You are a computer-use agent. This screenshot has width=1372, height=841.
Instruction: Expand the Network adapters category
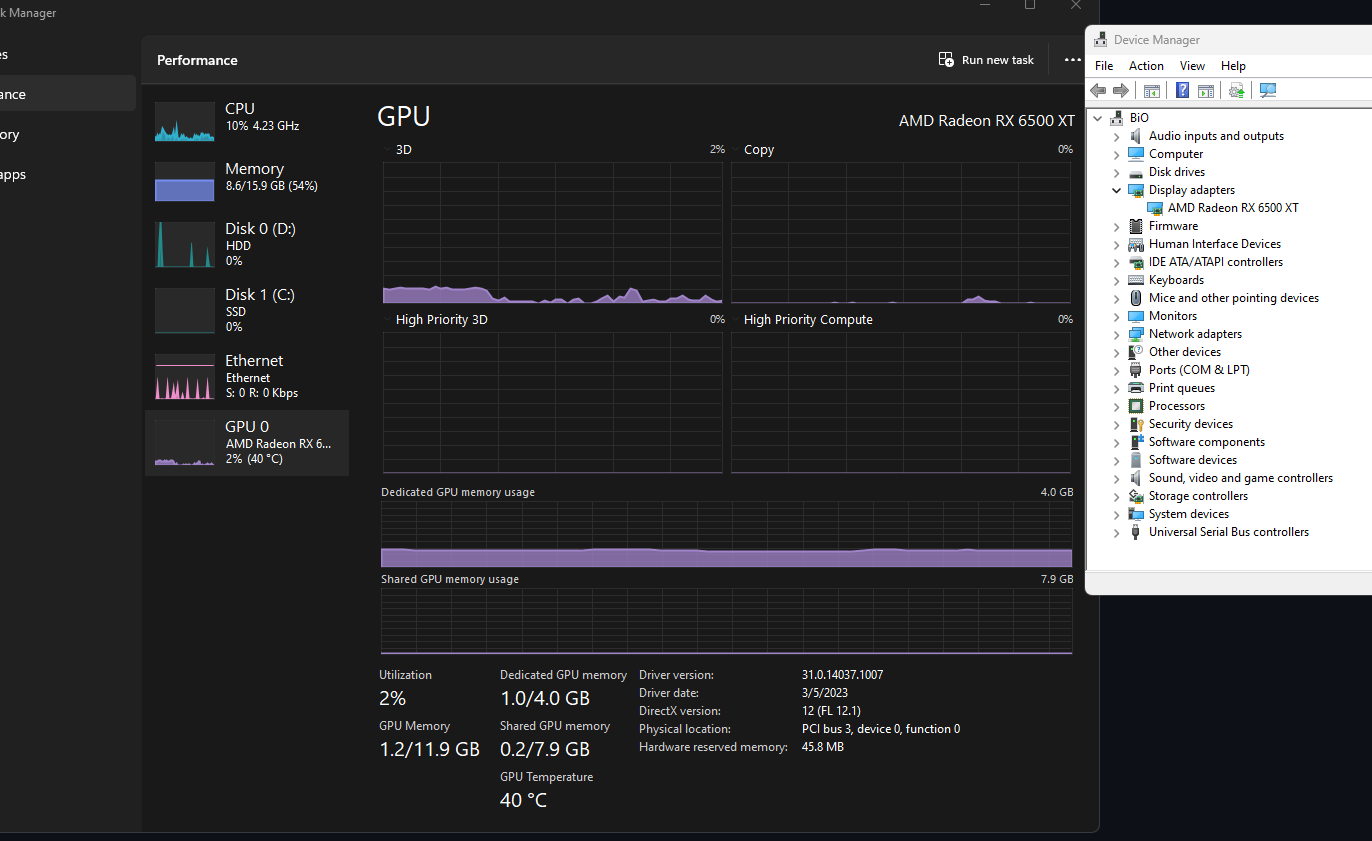pyautogui.click(x=1116, y=333)
